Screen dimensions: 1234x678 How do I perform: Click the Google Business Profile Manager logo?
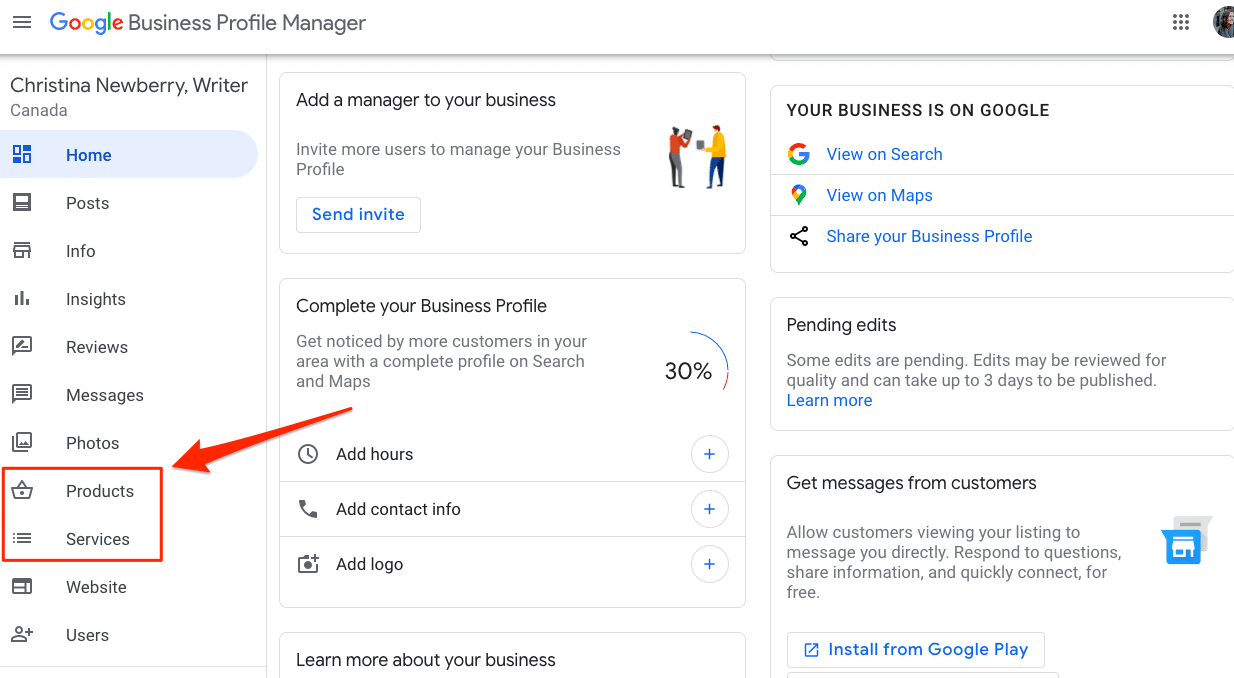(x=208, y=22)
